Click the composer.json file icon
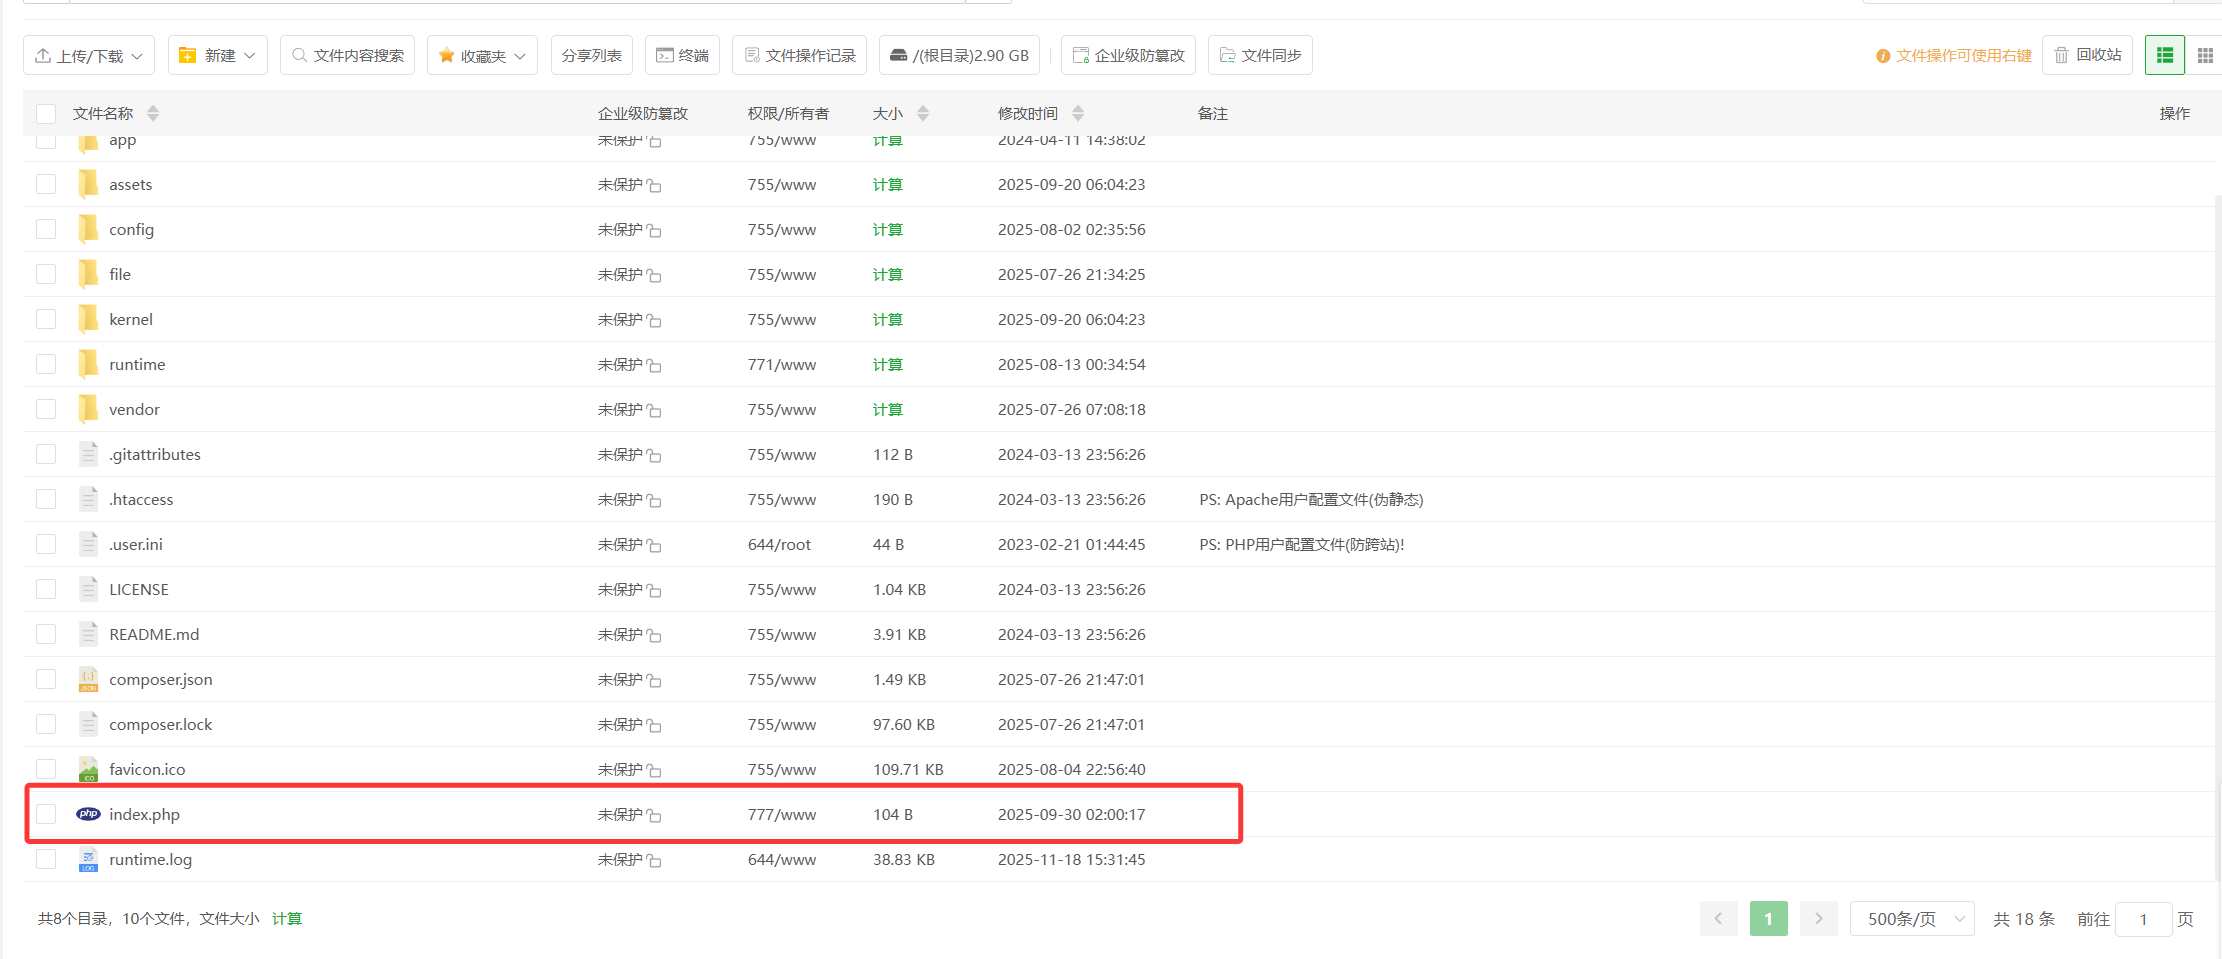The image size is (2222, 959). click(88, 679)
